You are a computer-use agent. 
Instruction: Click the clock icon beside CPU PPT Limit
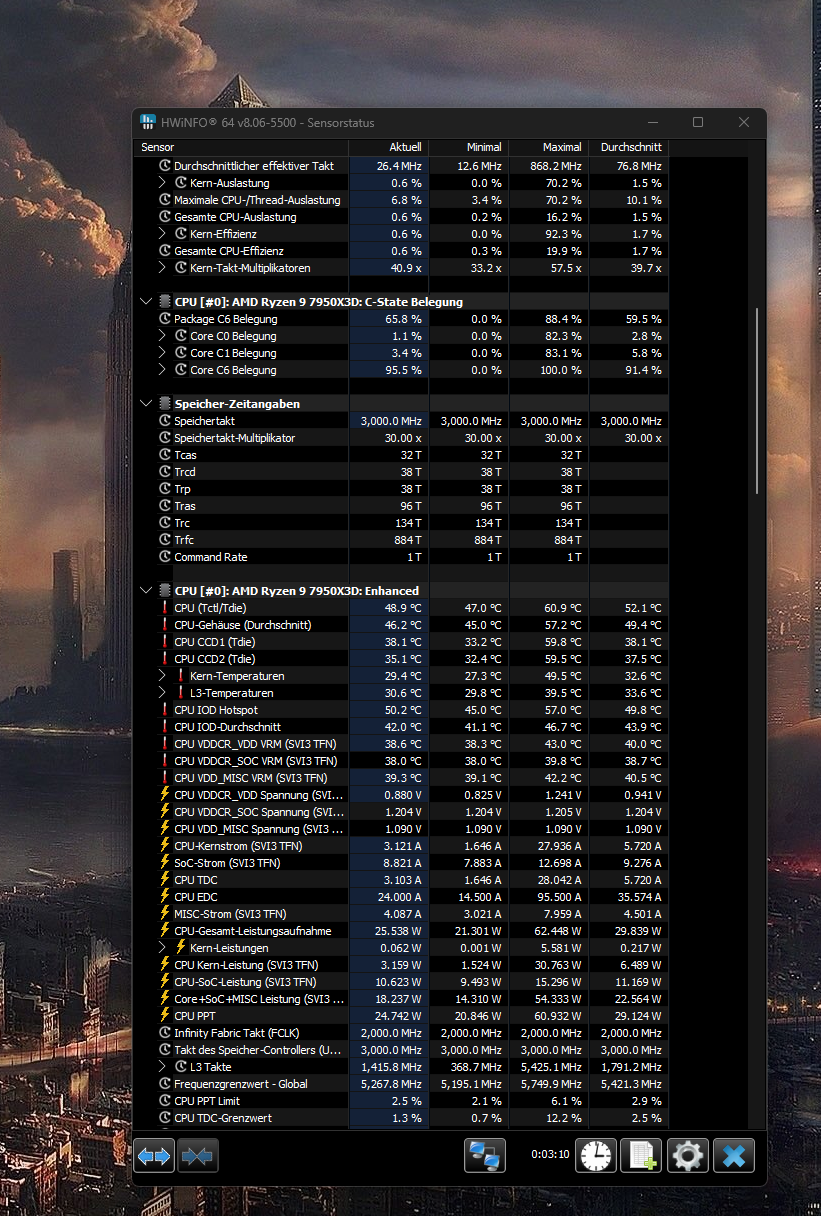(x=166, y=1101)
